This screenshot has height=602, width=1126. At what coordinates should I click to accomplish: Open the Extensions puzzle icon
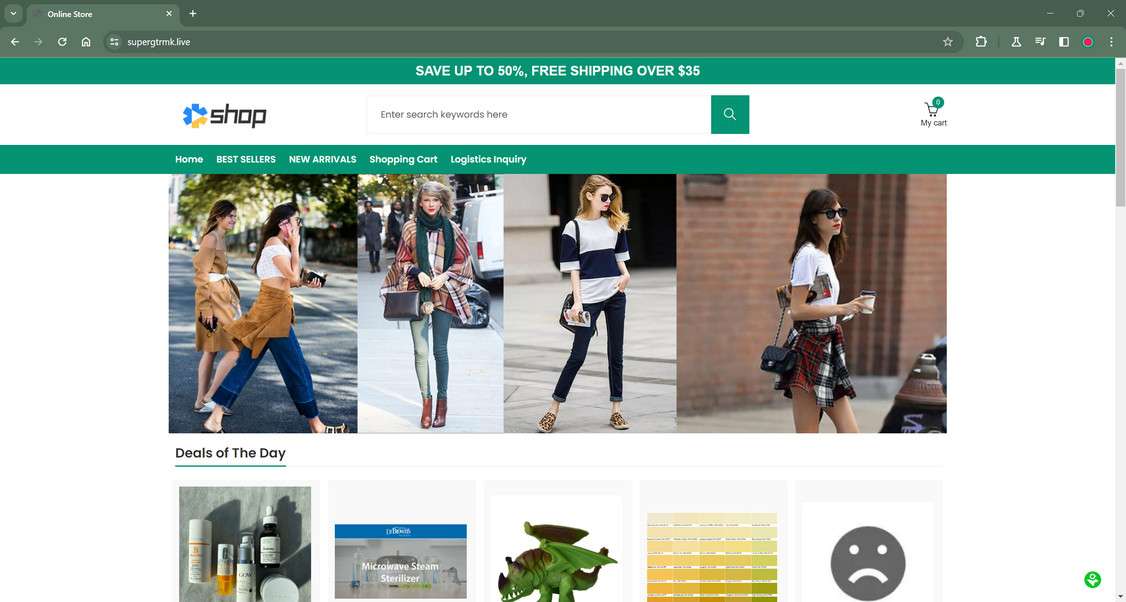(981, 42)
